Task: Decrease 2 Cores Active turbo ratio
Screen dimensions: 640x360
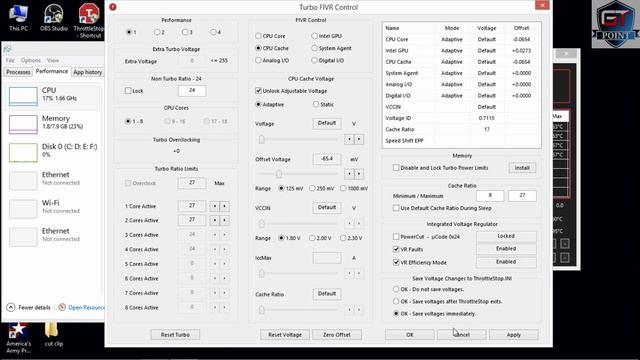Action: [x=215, y=220]
